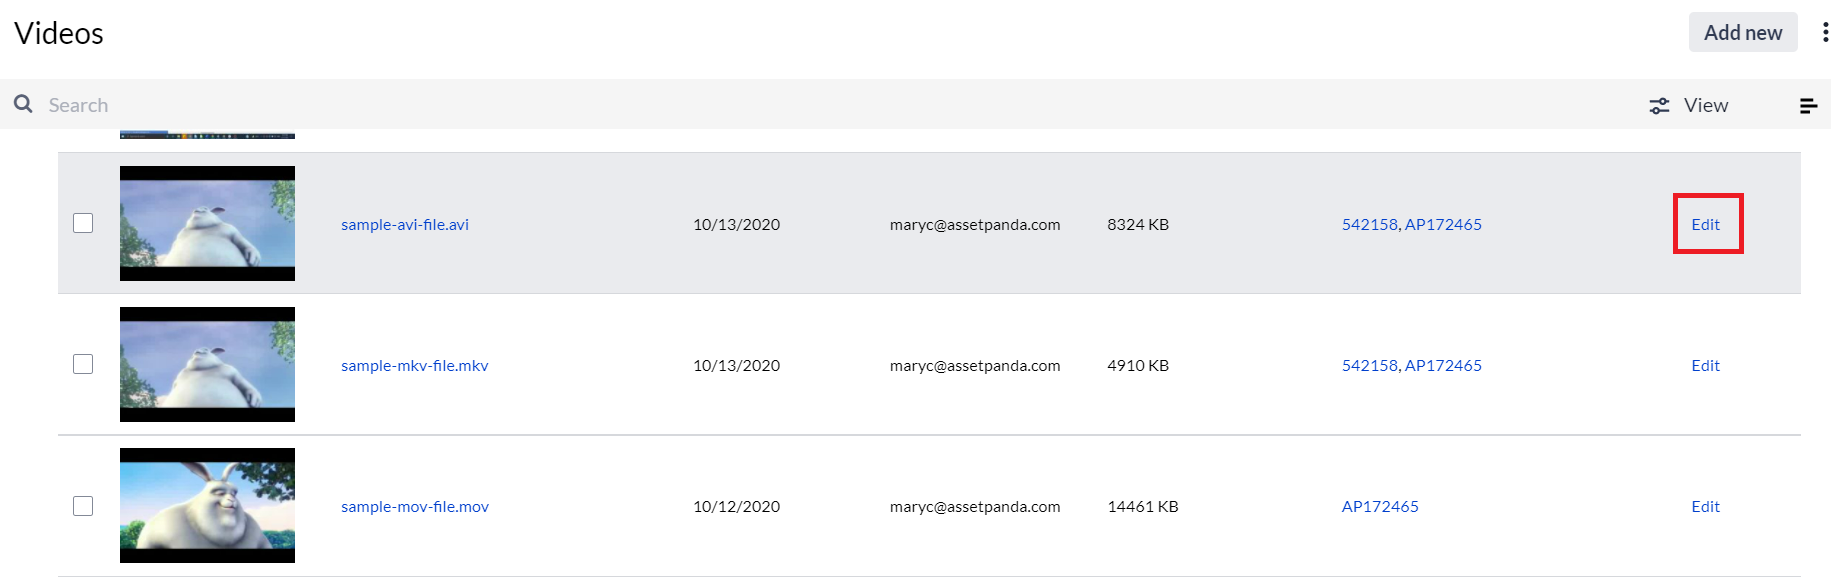Click Add new button

[x=1743, y=32]
